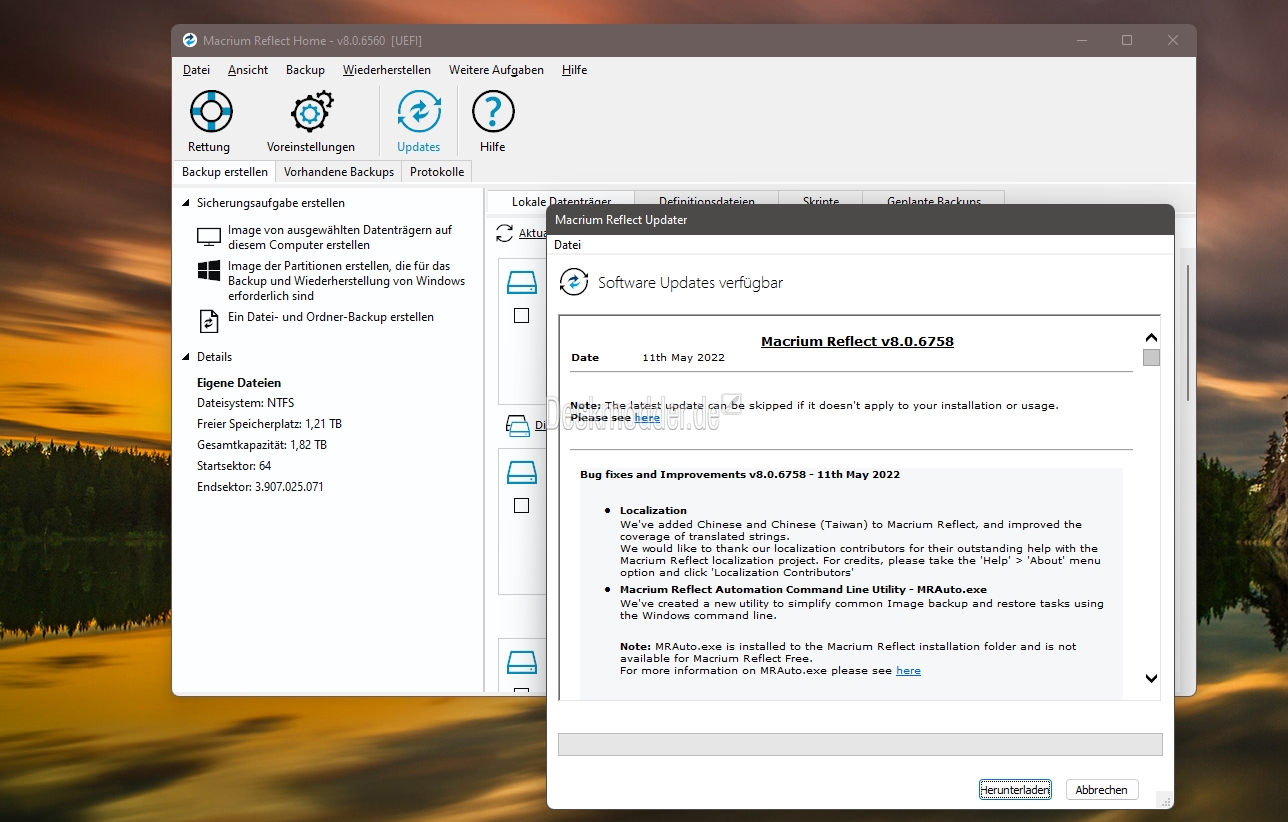Click the first disk drive icon
Viewport: 1288px width, 822px height.
pos(522,283)
